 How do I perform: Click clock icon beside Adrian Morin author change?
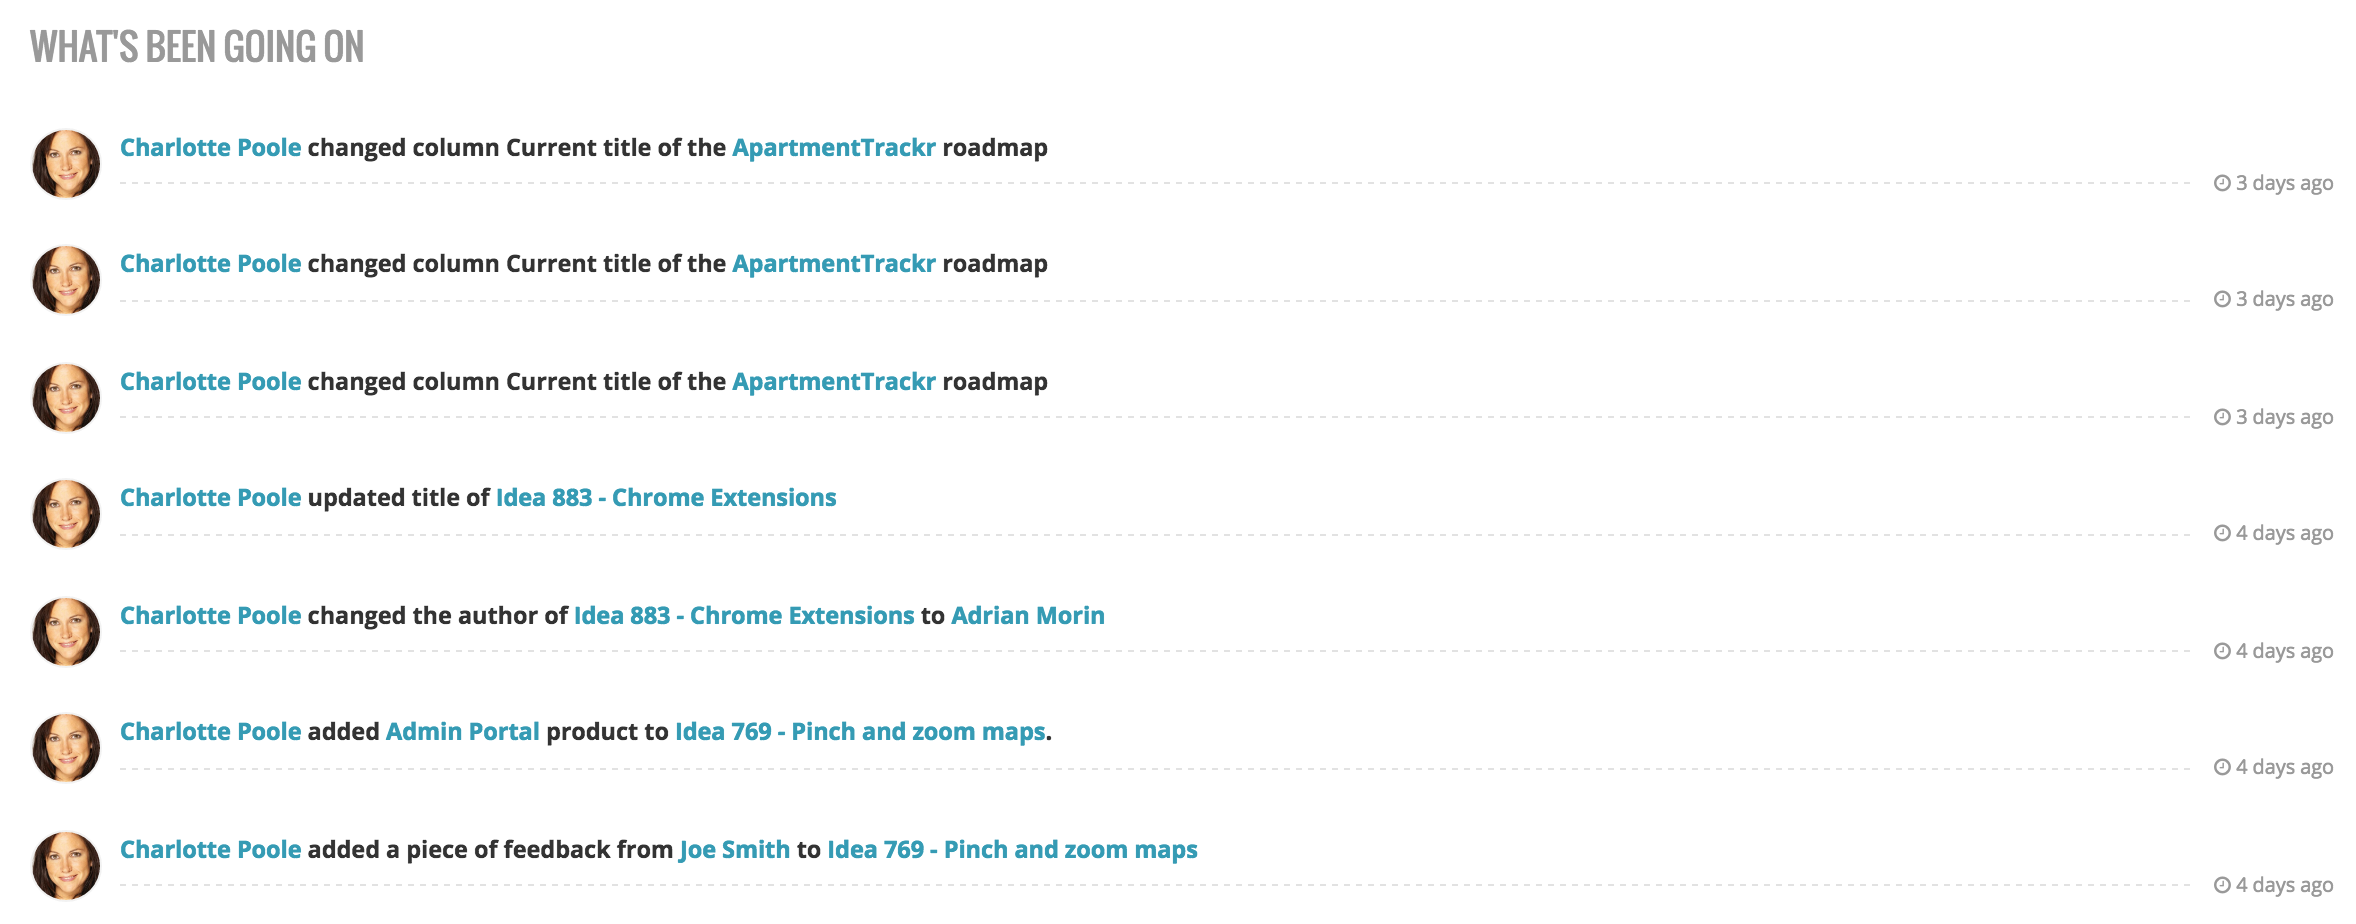click(x=2222, y=651)
